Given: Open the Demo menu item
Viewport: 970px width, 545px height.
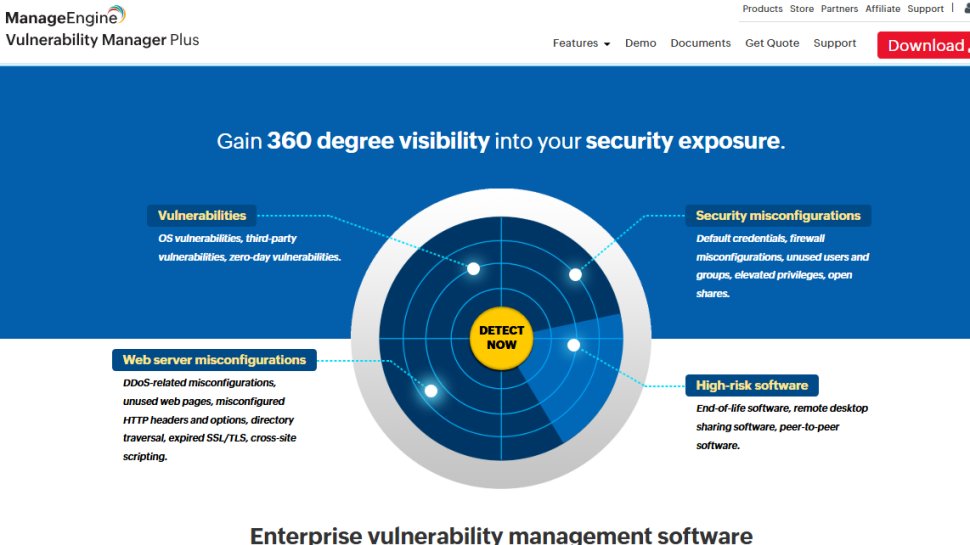Looking at the screenshot, I should 640,43.
